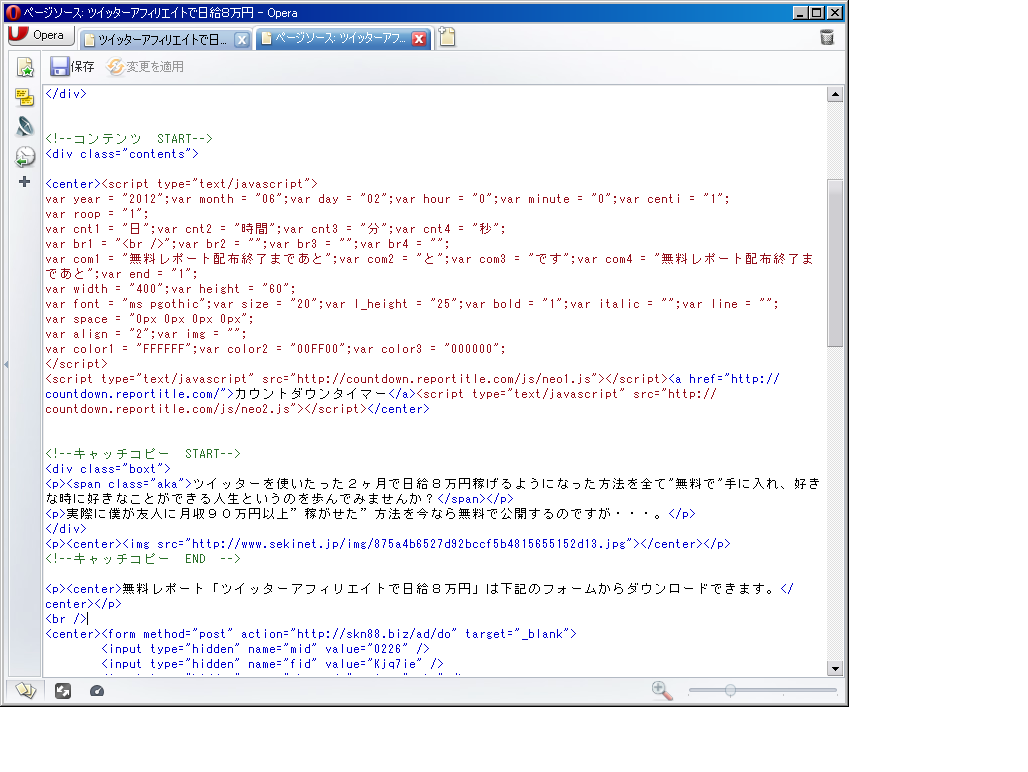Screen dimensions: 1028x772
Task: Click the input name="mid" line
Action: click(266, 649)
